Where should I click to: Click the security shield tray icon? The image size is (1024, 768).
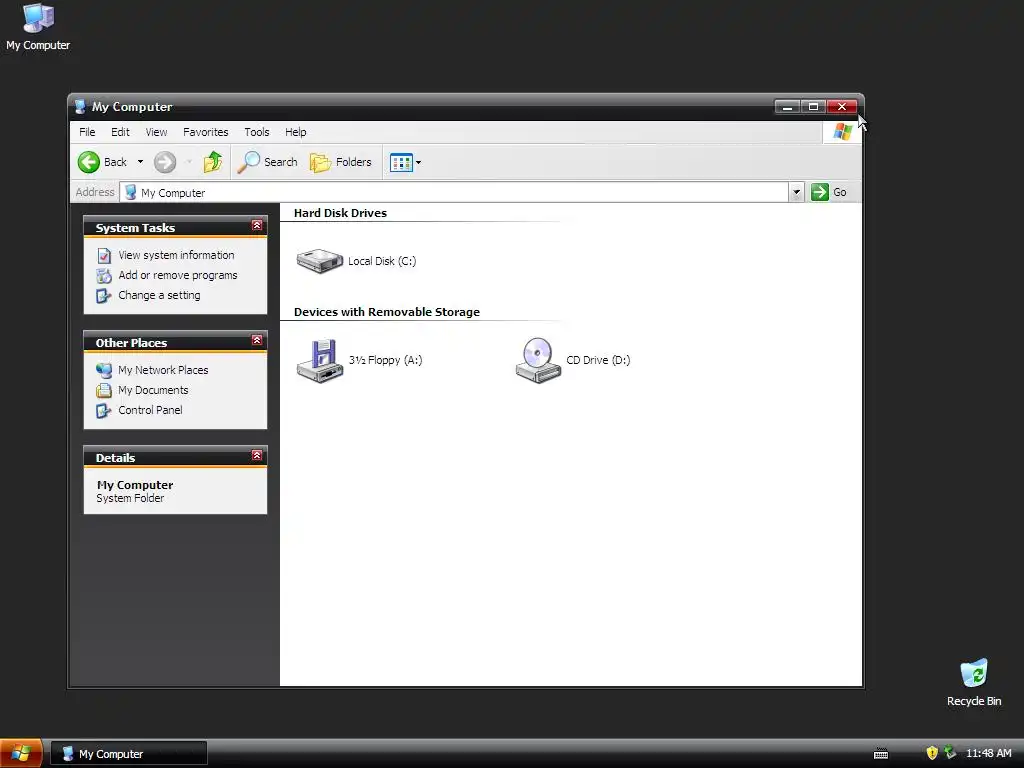click(x=932, y=753)
